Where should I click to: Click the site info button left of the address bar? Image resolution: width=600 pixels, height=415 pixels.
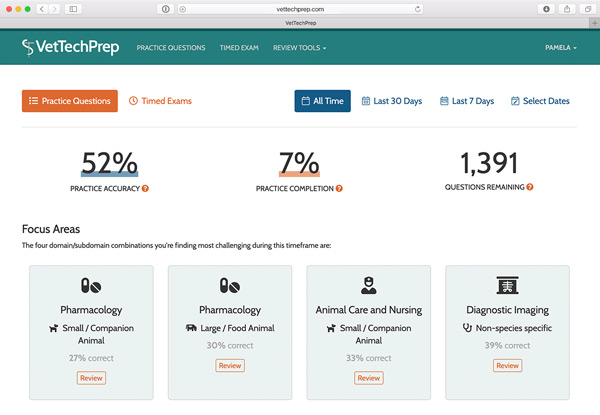(166, 9)
